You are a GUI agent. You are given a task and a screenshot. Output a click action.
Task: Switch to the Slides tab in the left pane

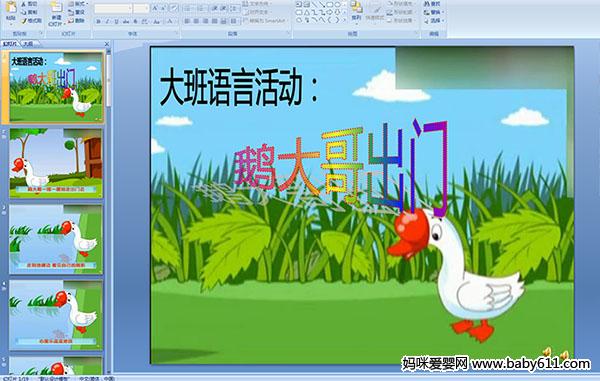coord(10,44)
